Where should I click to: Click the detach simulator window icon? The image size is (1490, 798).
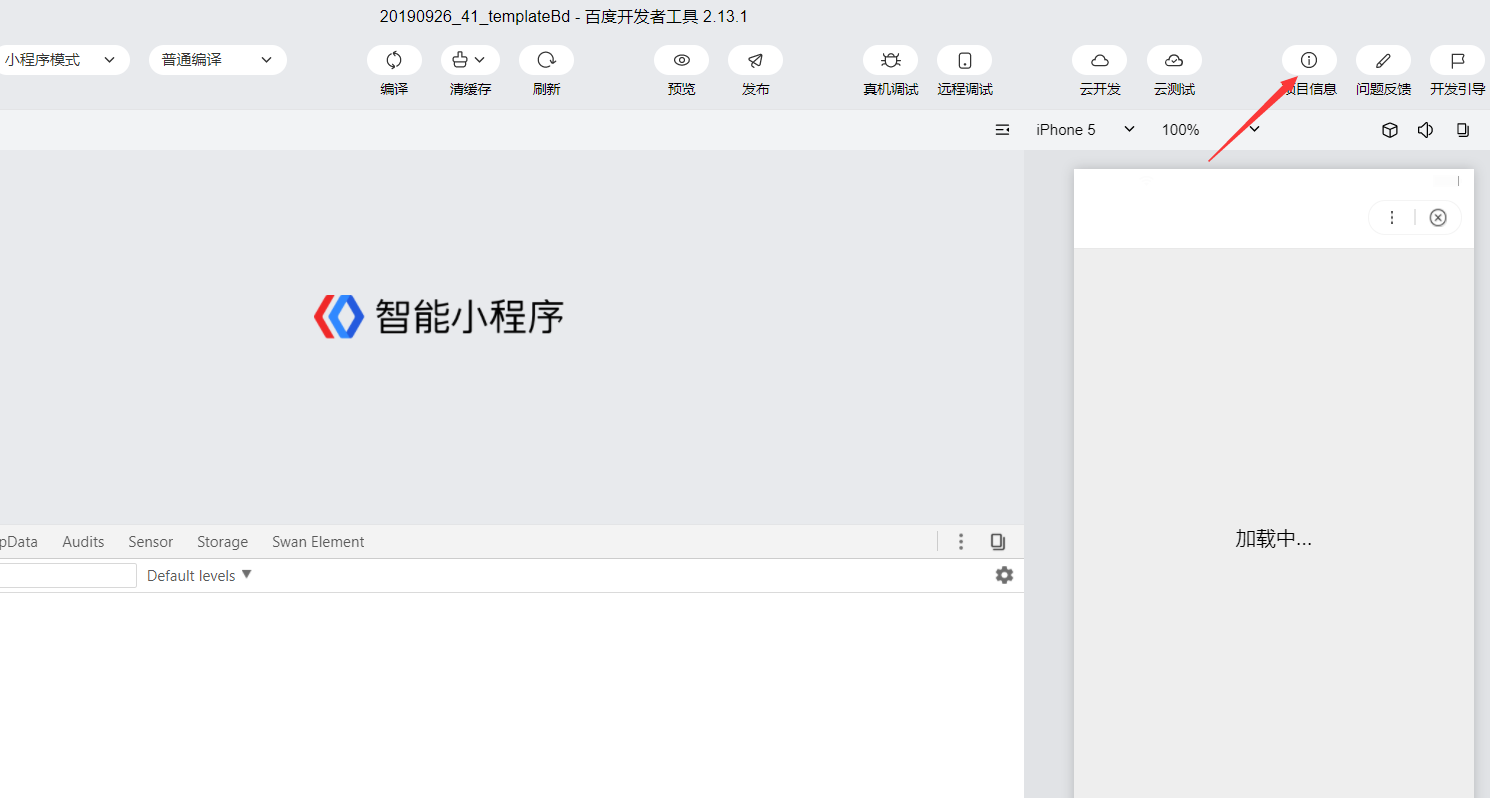click(1462, 130)
